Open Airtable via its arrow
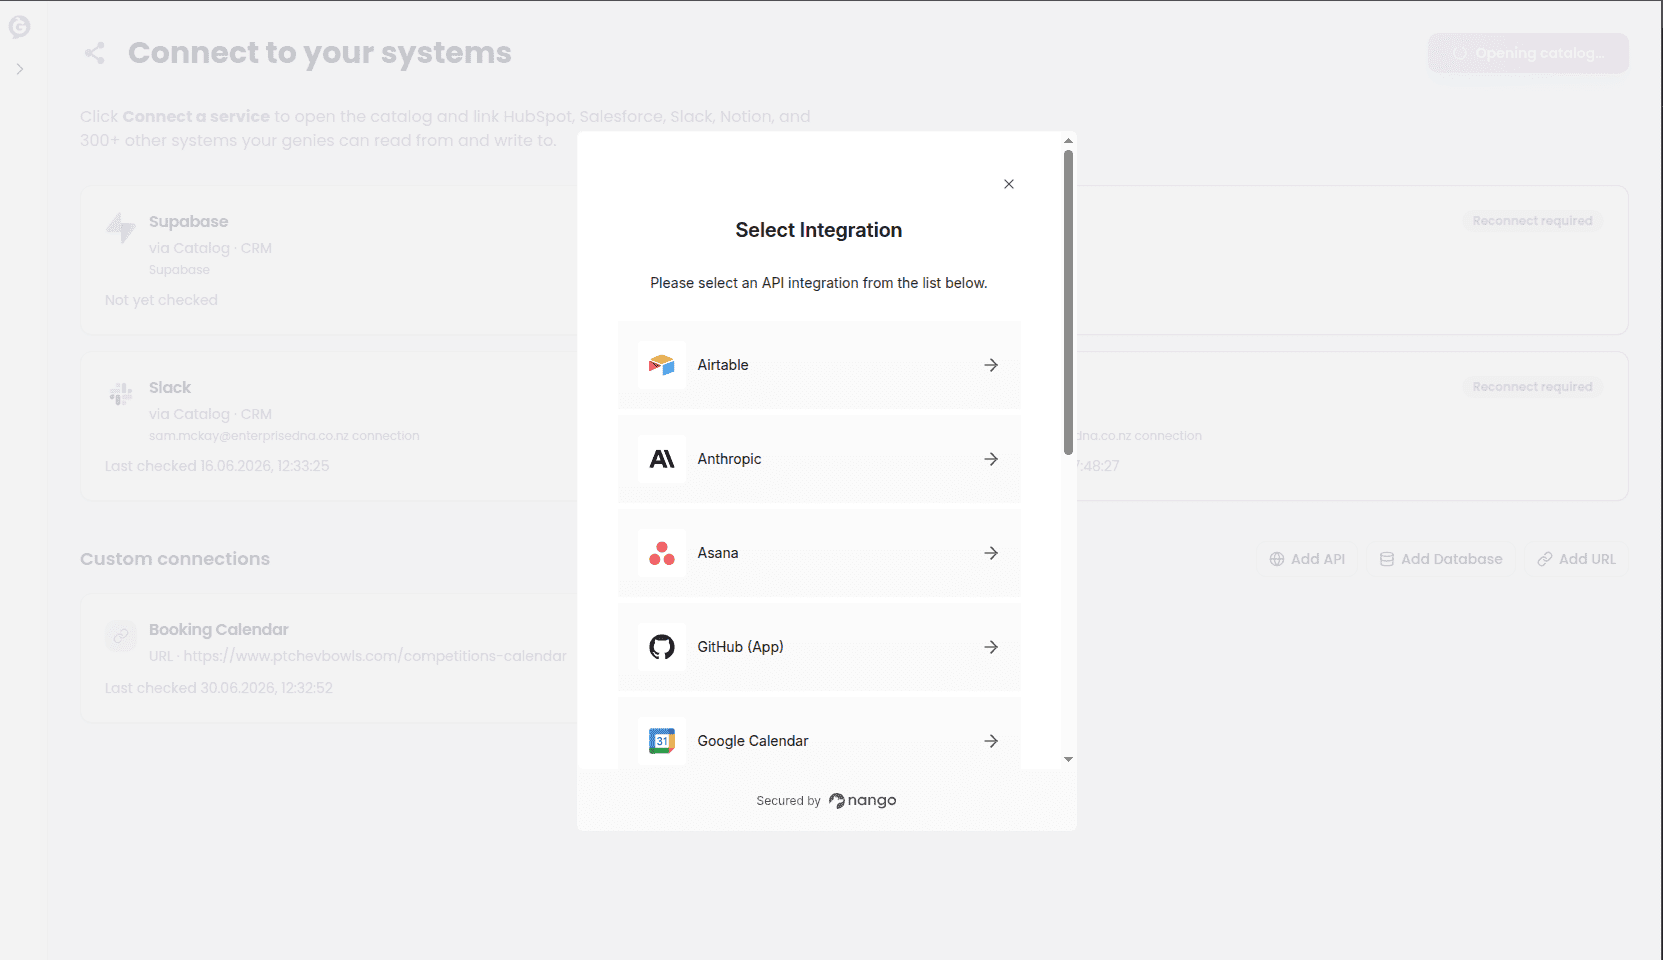1663x960 pixels. (991, 365)
